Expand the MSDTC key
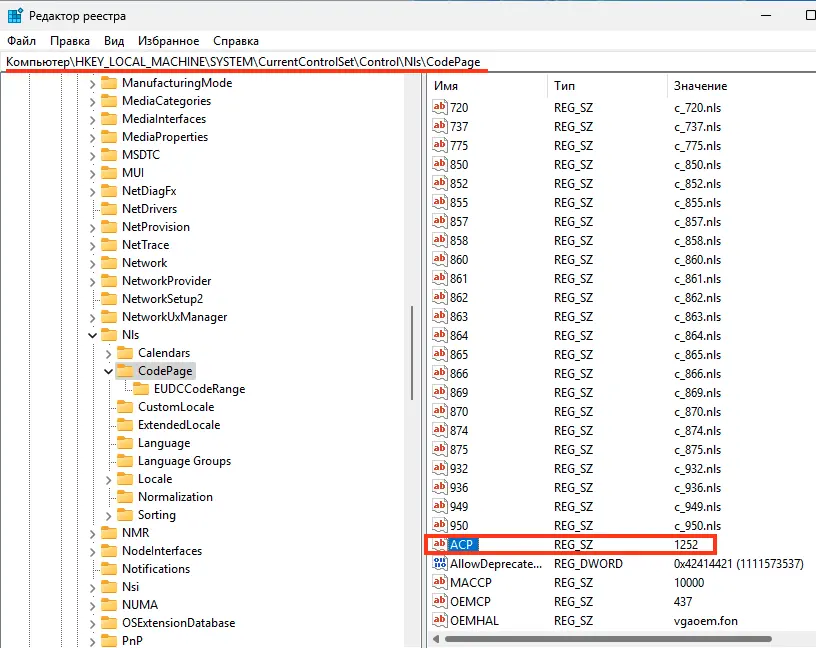 pyautogui.click(x=92, y=155)
